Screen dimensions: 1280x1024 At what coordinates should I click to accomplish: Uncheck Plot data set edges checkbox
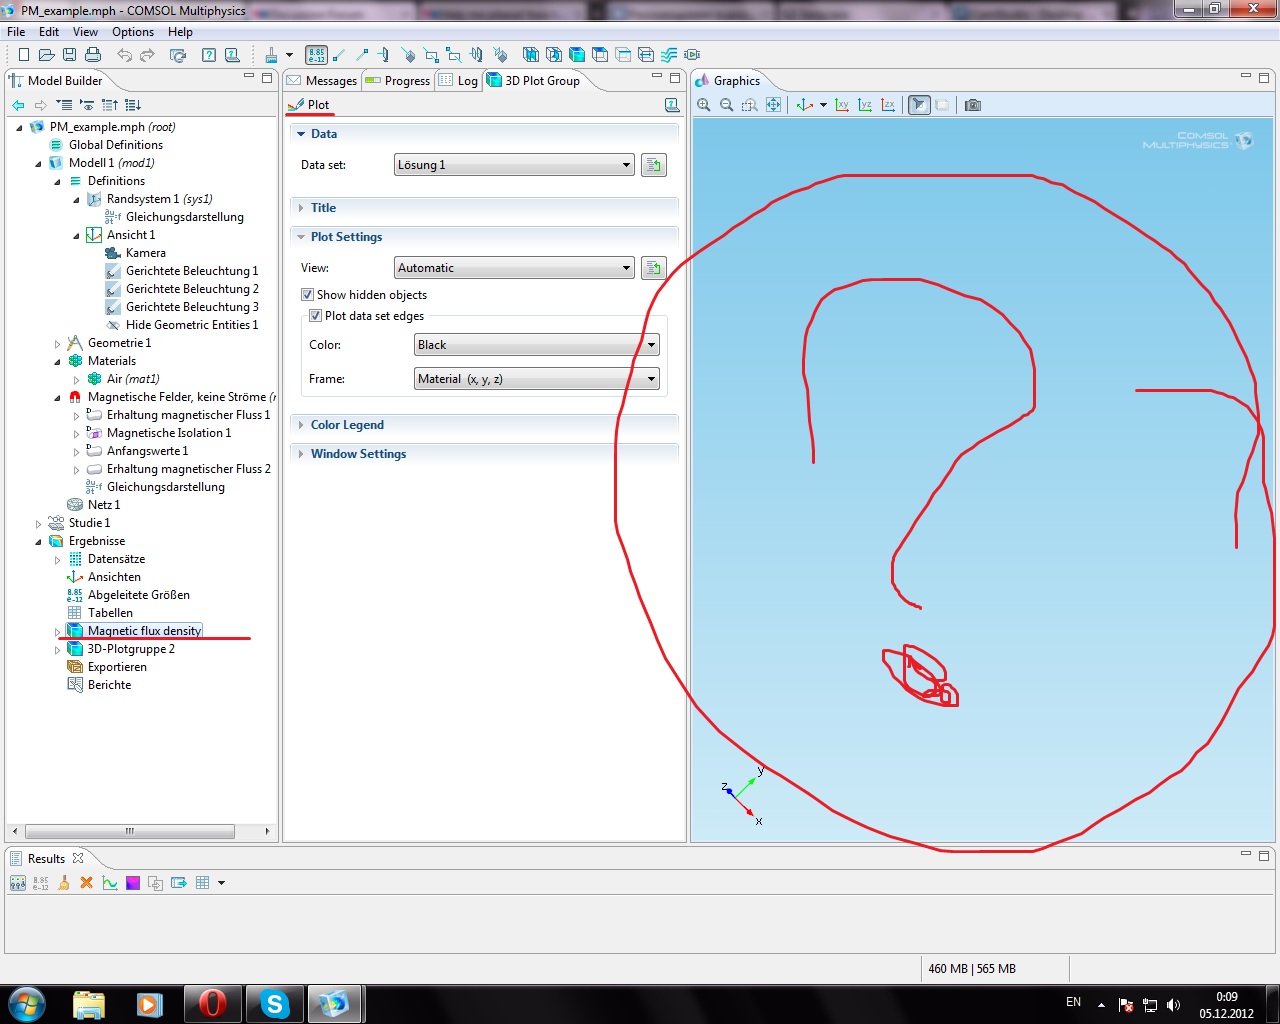[x=316, y=316]
